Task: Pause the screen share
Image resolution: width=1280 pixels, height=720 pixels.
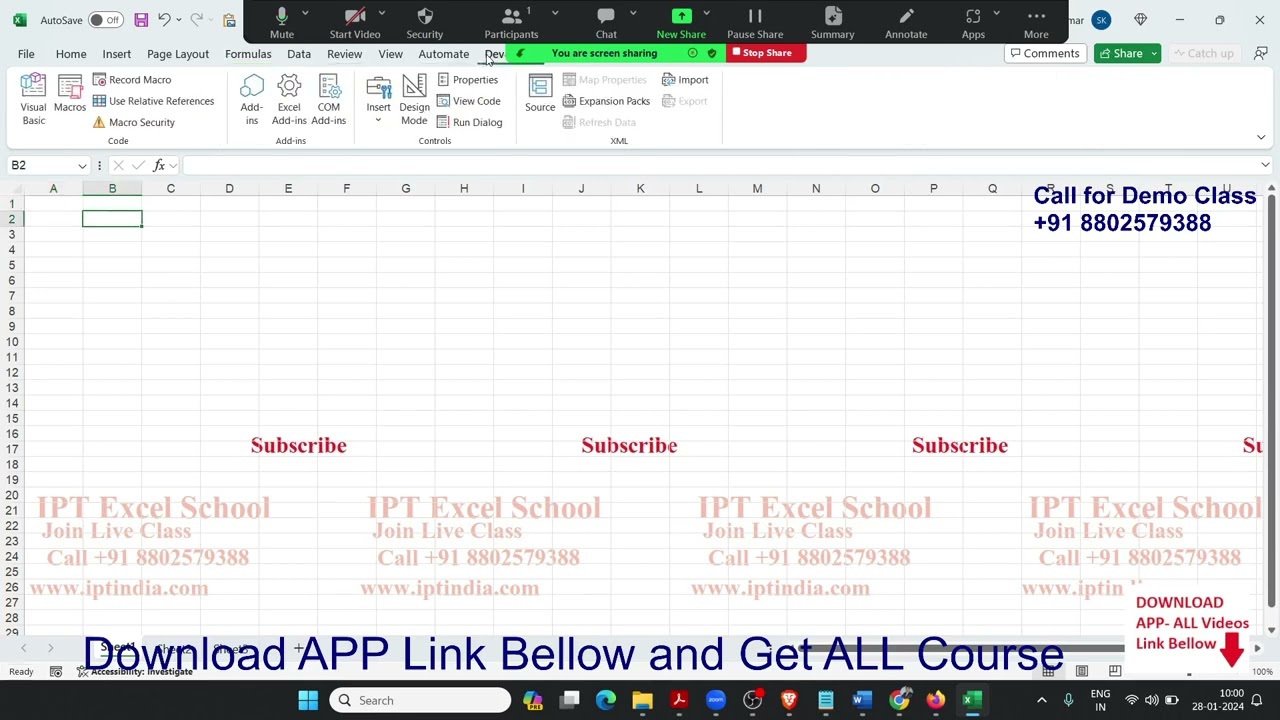Action: [x=755, y=22]
